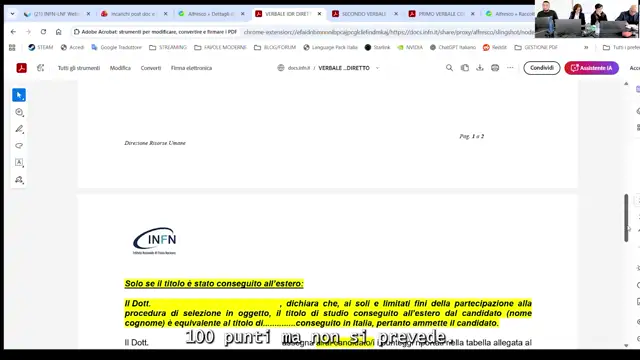This screenshot has height=360, width=640.
Task: Select the stamp signature tool
Action: pos(19,180)
